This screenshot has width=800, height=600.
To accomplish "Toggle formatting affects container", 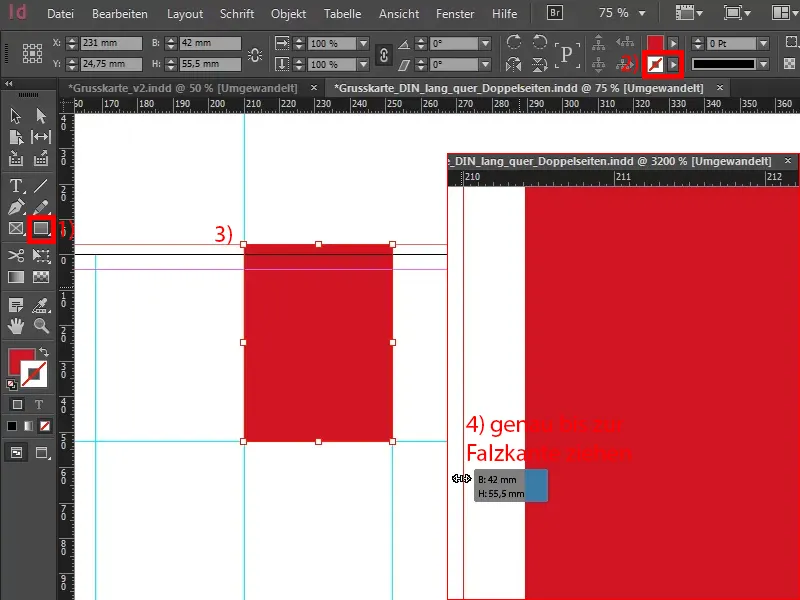I will (17, 405).
